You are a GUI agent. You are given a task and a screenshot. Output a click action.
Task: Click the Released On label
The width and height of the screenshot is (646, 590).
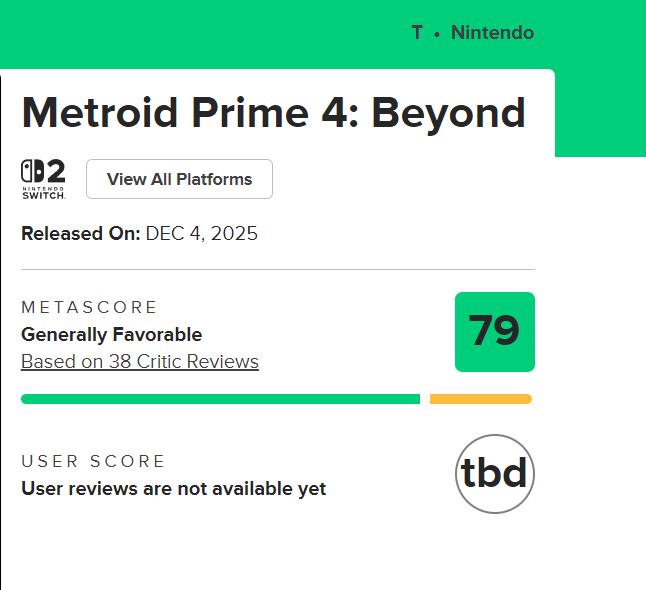click(x=80, y=234)
